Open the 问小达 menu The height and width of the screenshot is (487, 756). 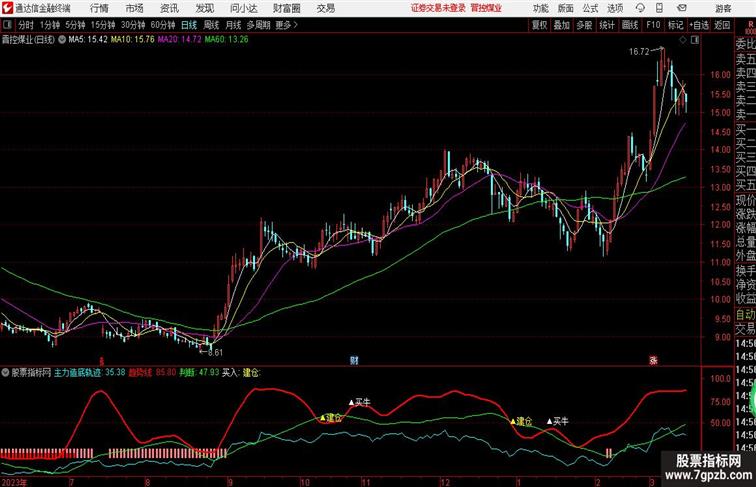point(243,8)
